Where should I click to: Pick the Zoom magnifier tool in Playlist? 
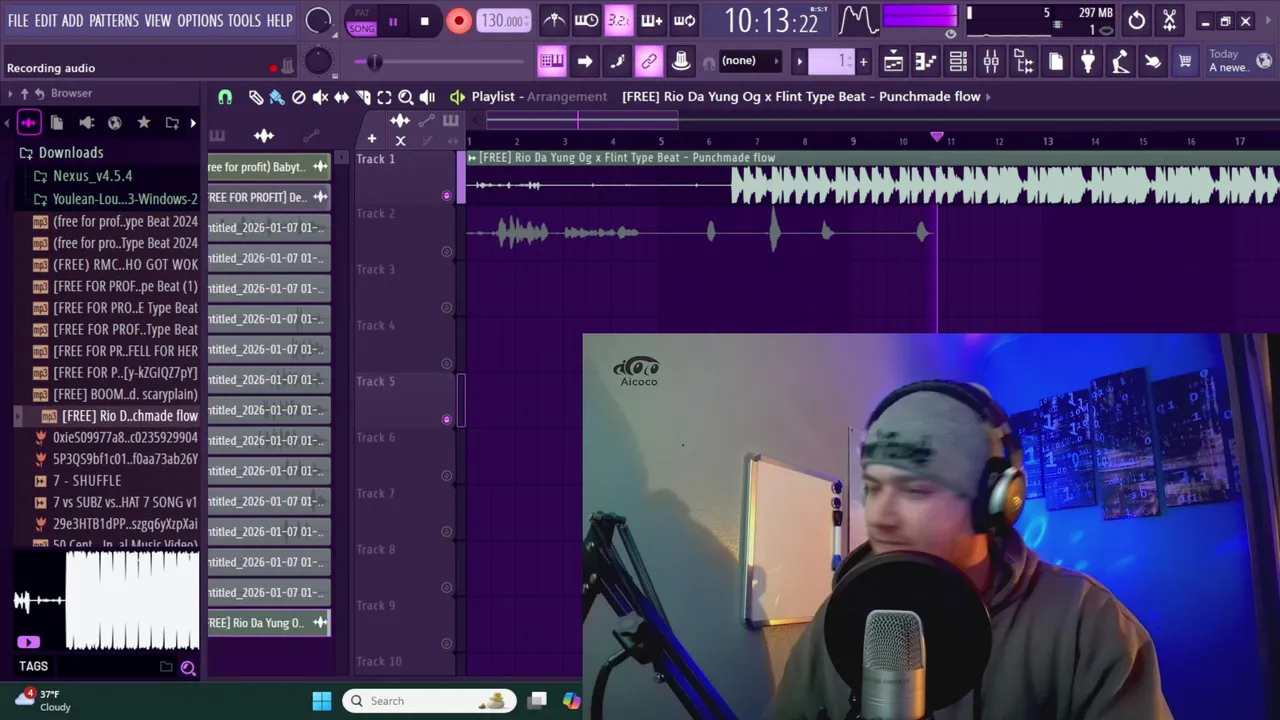(406, 97)
